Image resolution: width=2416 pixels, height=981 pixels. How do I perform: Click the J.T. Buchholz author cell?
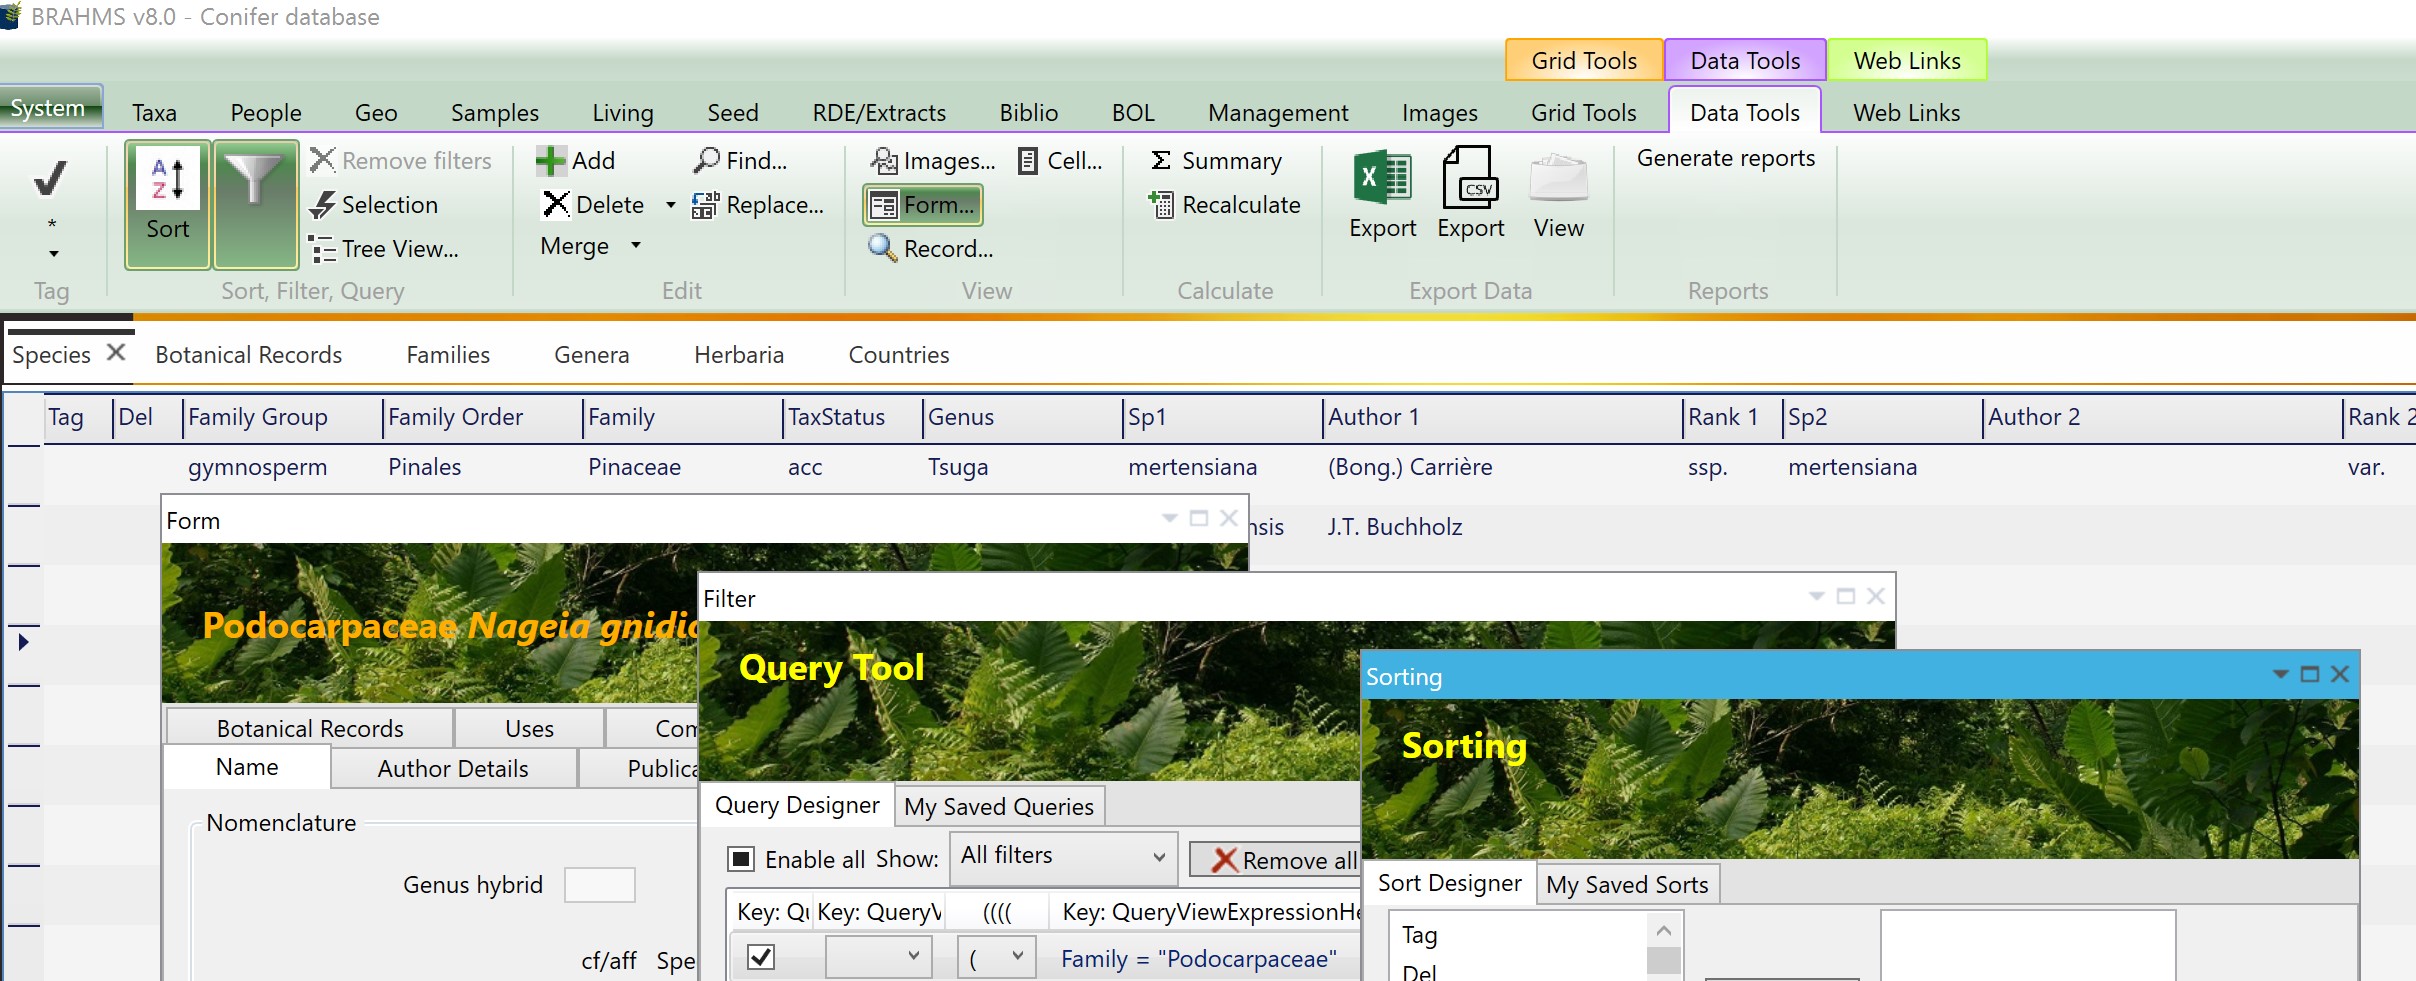(1395, 527)
